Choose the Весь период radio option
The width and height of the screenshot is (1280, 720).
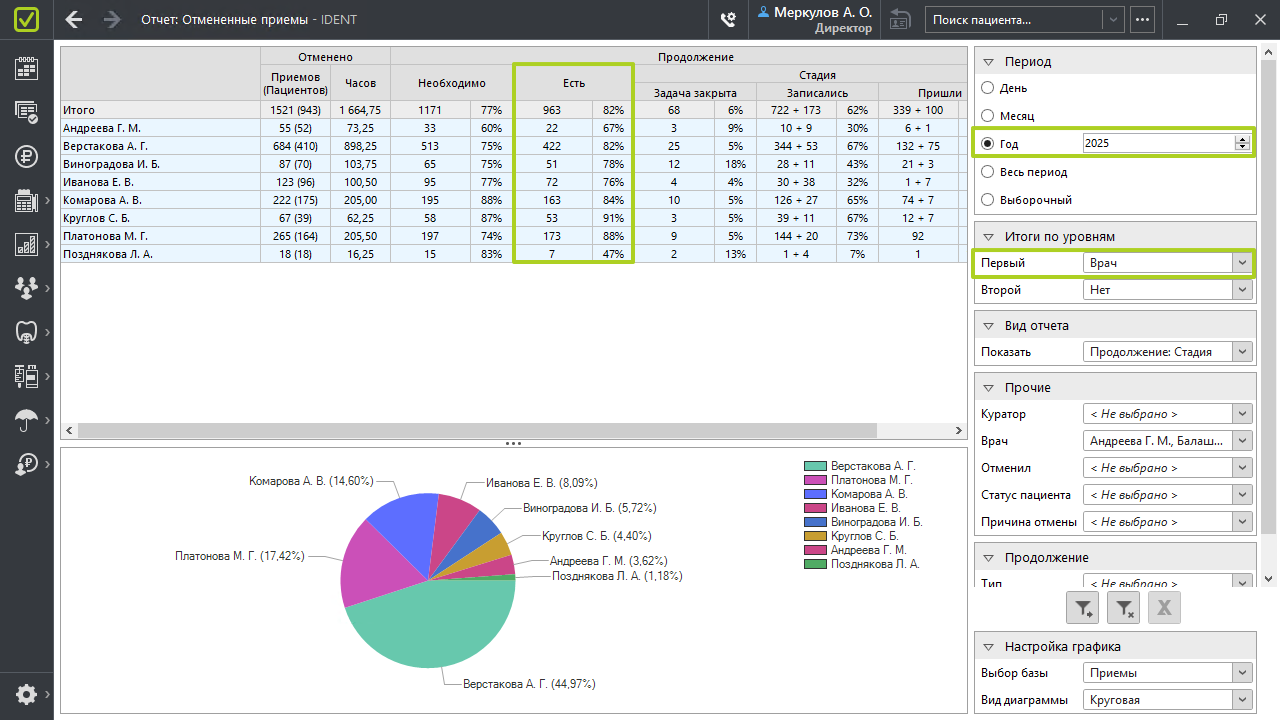coord(988,172)
